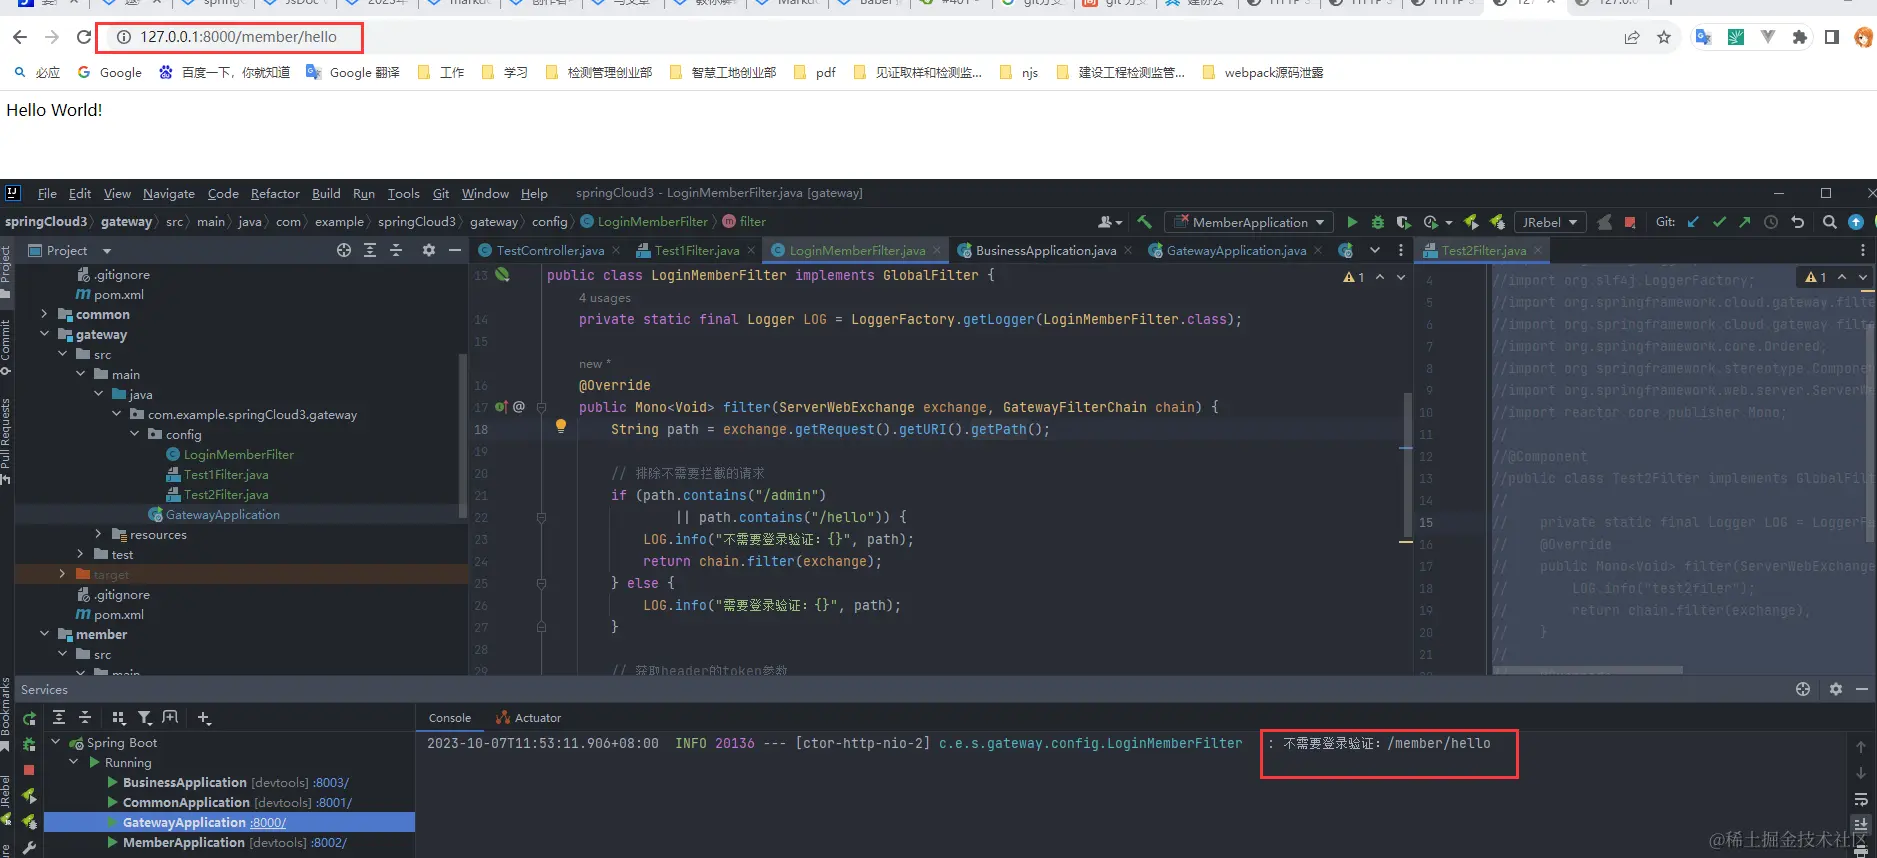This screenshot has height=858, width=1877.
Task: Open 百度一下 bookmark
Action: click(225, 72)
